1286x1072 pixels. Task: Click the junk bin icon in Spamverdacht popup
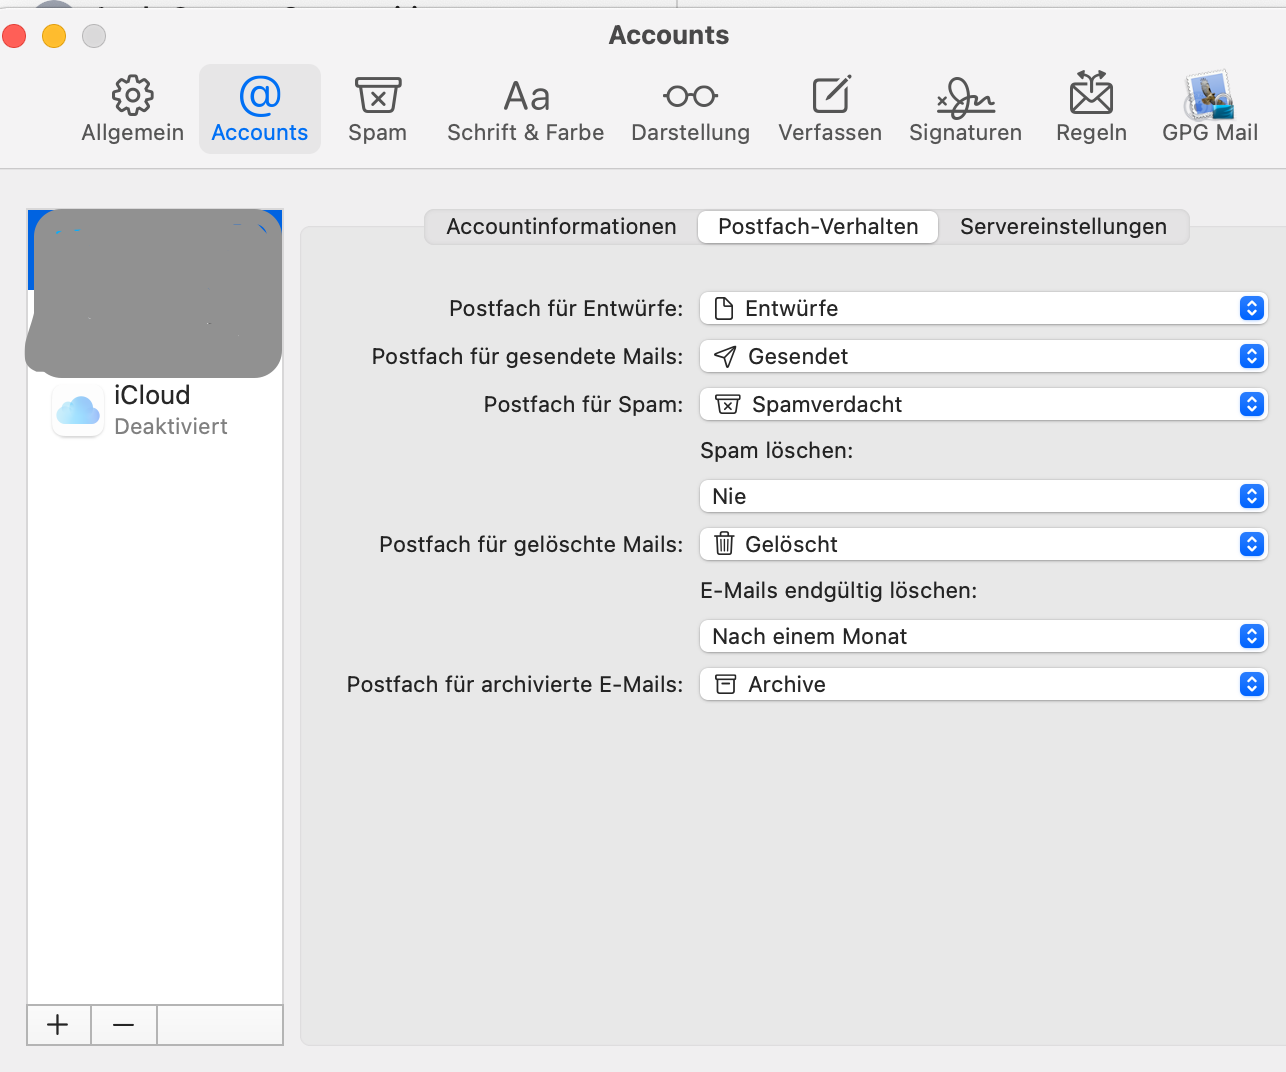pyautogui.click(x=728, y=404)
